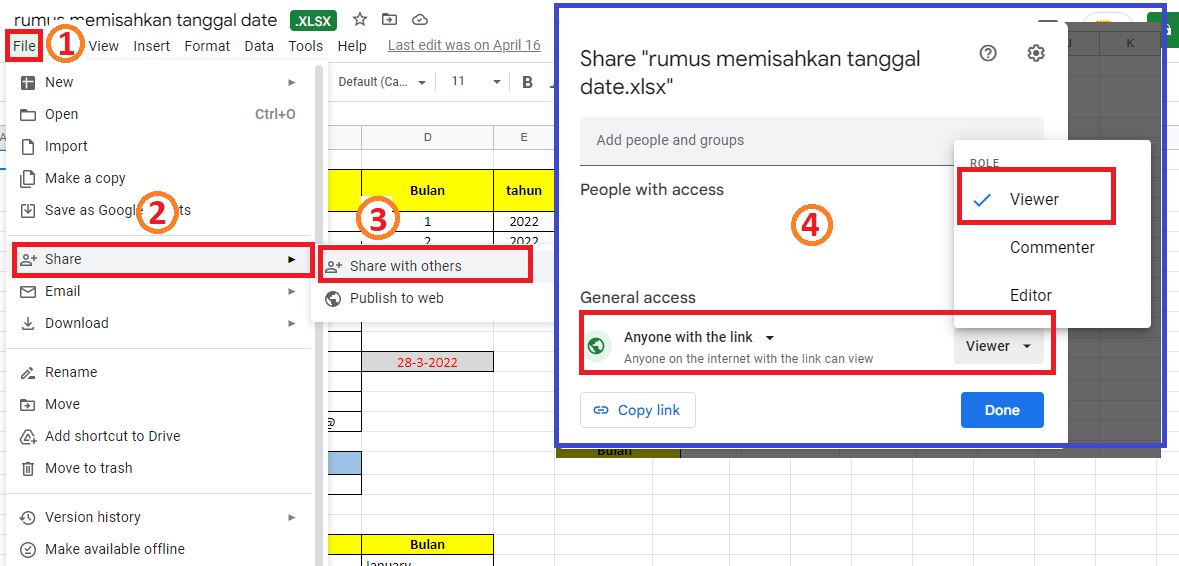Click the move-to-folder icon beside title
The image size is (1179, 566).
click(389, 20)
